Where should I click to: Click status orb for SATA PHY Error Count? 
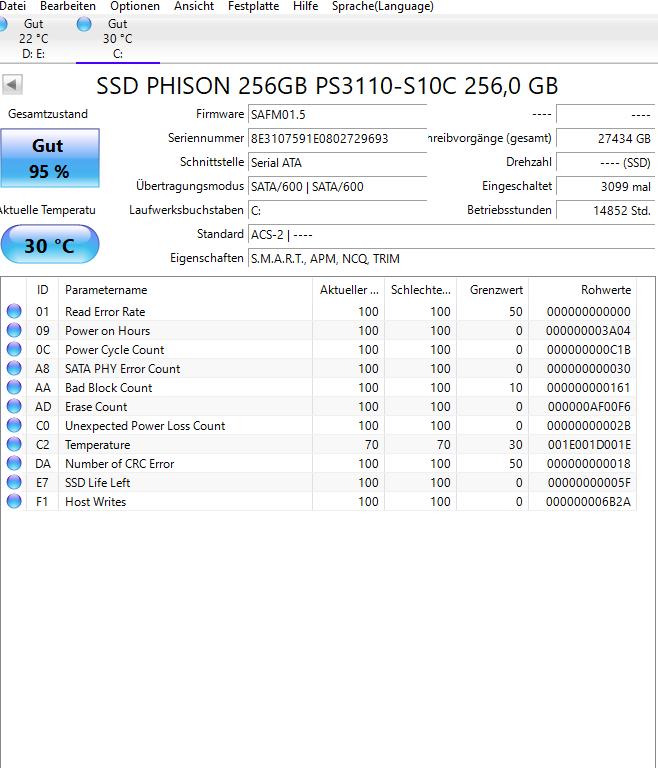click(14, 368)
